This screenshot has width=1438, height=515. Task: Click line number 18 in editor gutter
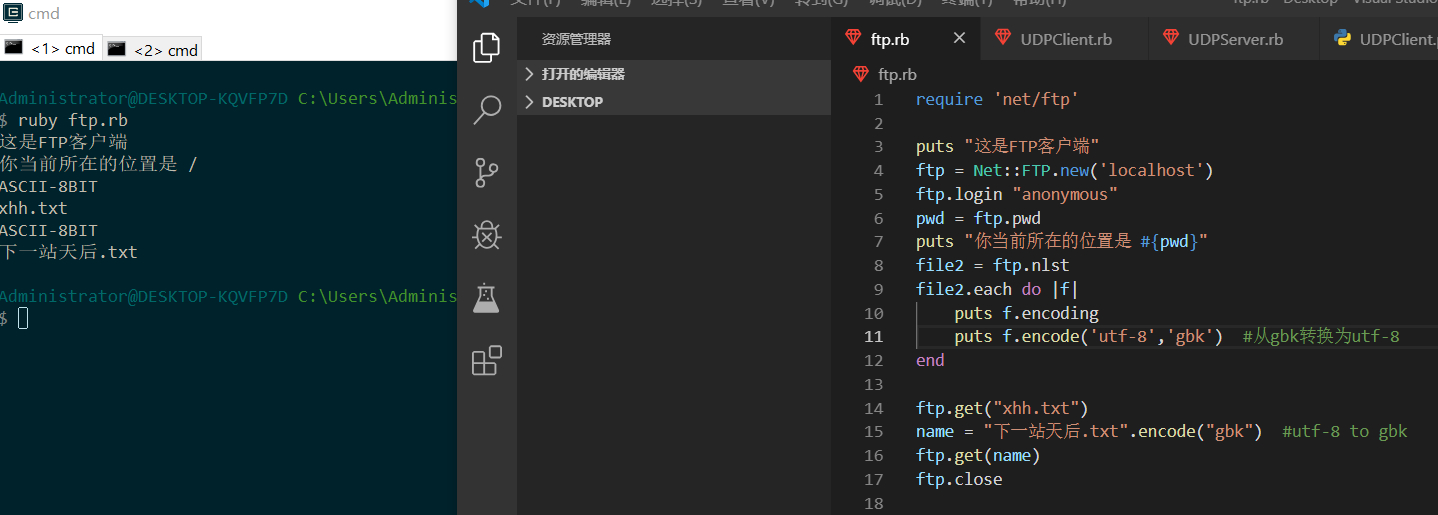tap(873, 503)
